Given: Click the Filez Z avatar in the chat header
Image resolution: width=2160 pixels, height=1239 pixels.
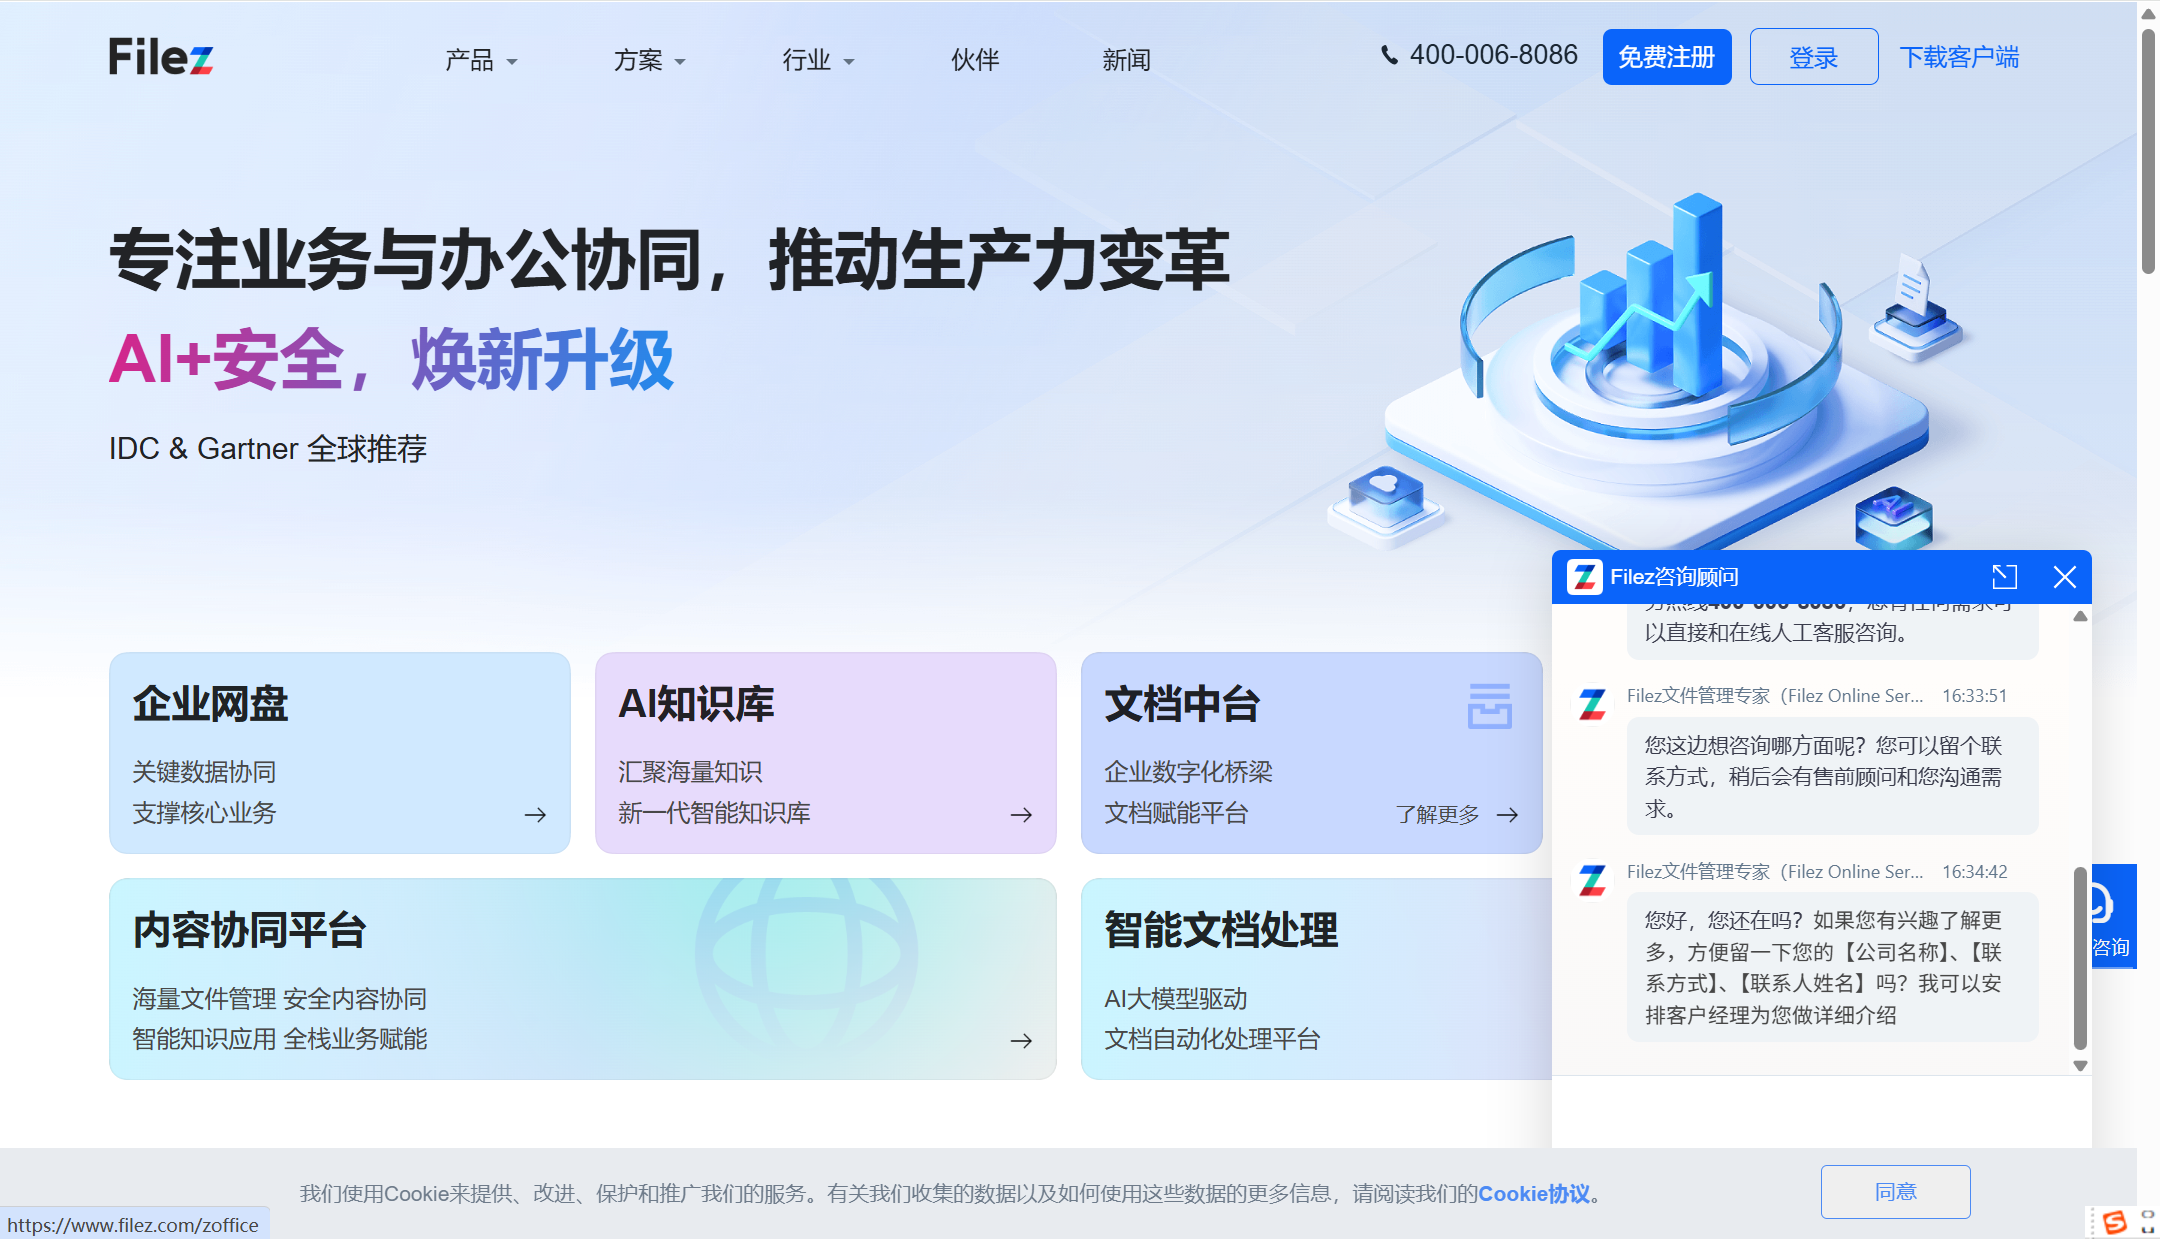Looking at the screenshot, I should [1584, 577].
